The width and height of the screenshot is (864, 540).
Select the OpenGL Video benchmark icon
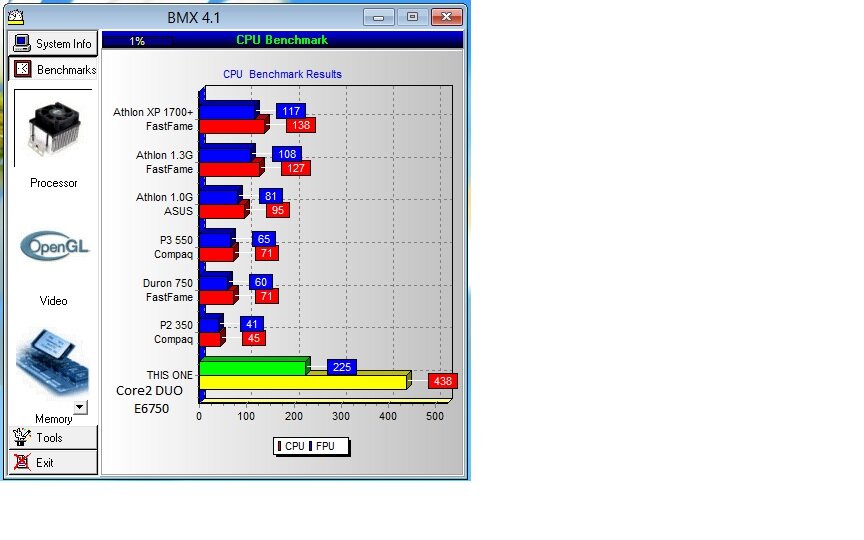53,246
